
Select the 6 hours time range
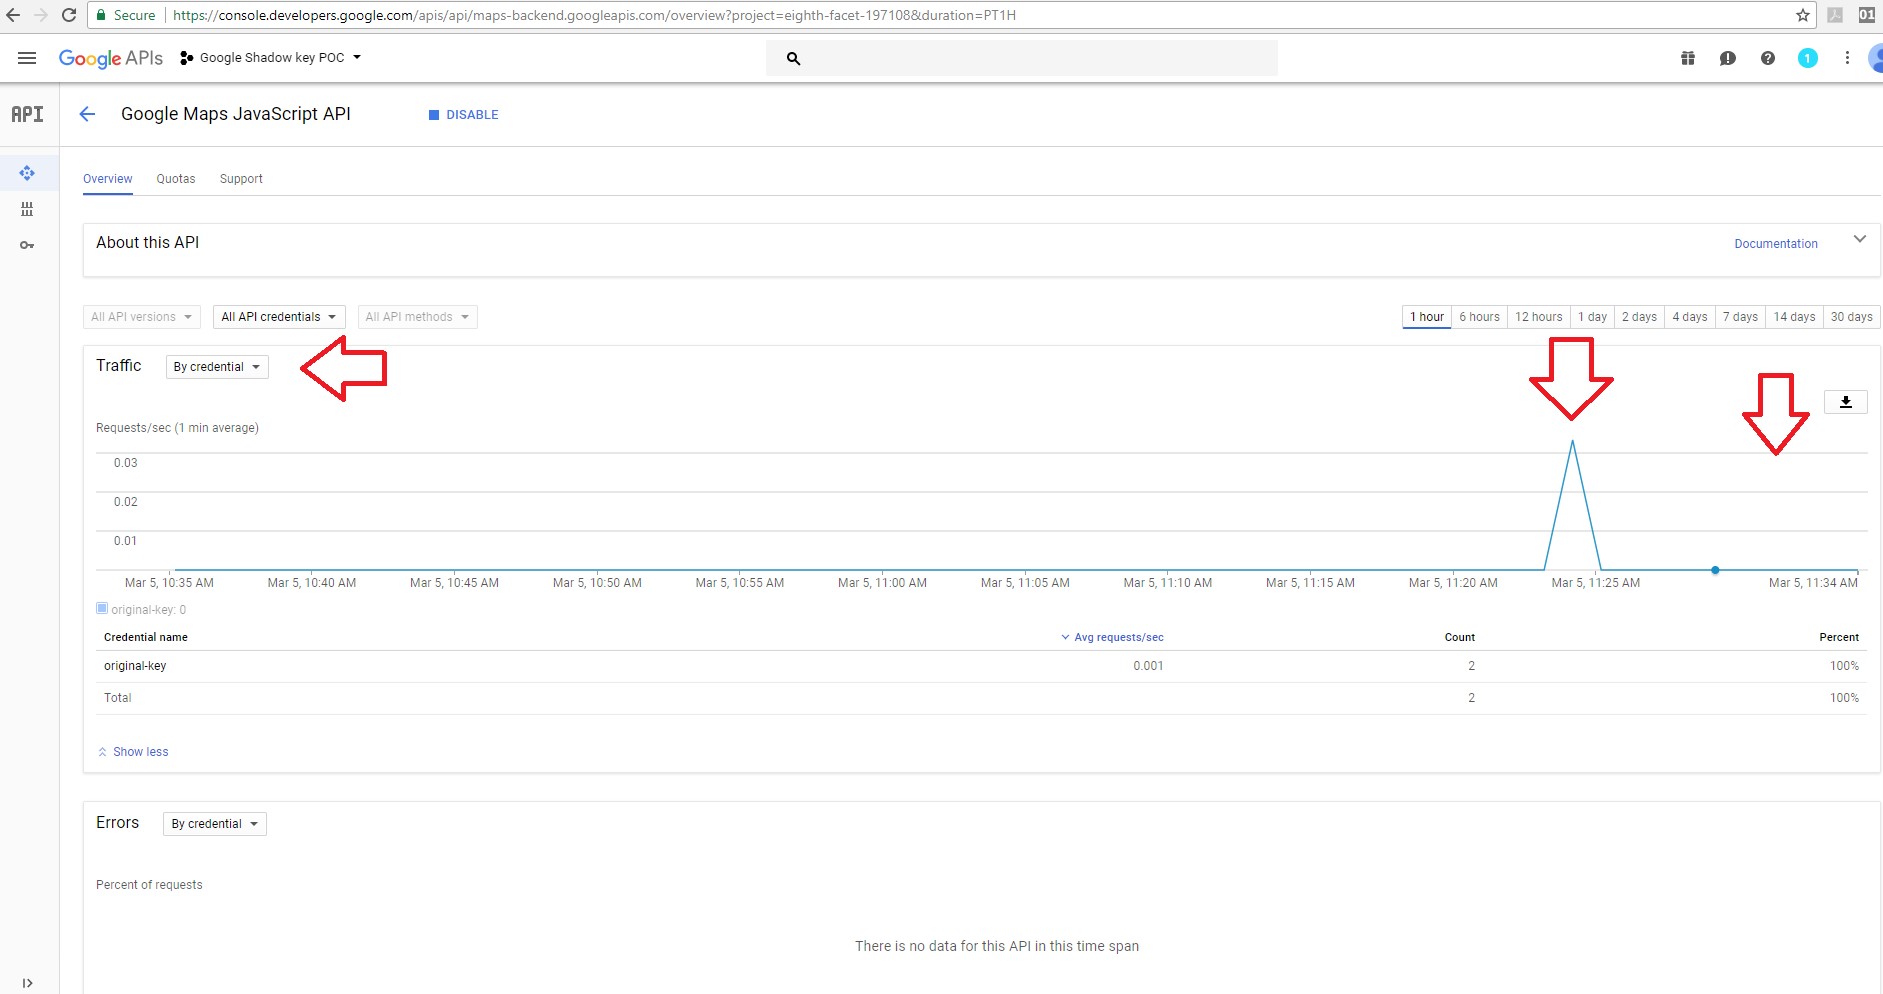tap(1479, 317)
